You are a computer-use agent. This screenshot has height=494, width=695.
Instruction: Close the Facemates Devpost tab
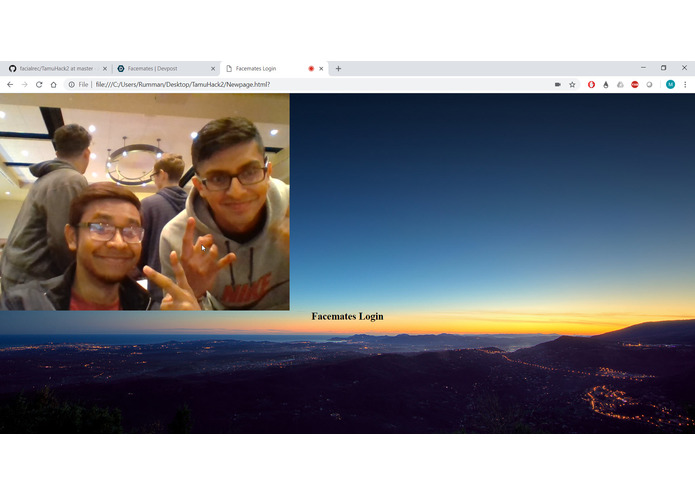pos(213,69)
